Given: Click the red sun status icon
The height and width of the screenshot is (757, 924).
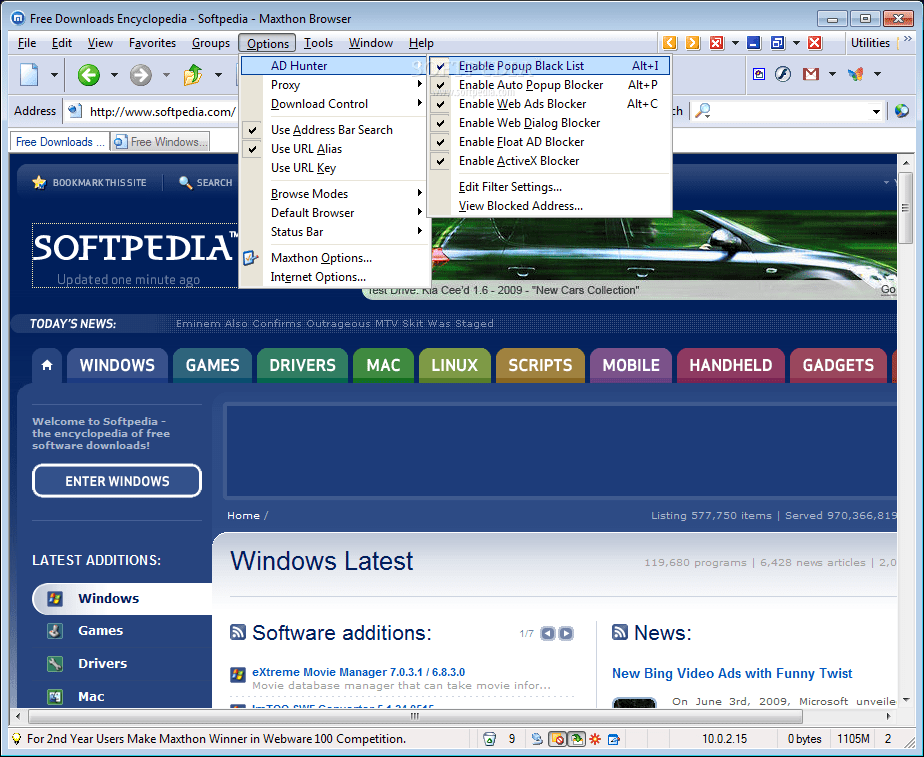Looking at the screenshot, I should 595,739.
